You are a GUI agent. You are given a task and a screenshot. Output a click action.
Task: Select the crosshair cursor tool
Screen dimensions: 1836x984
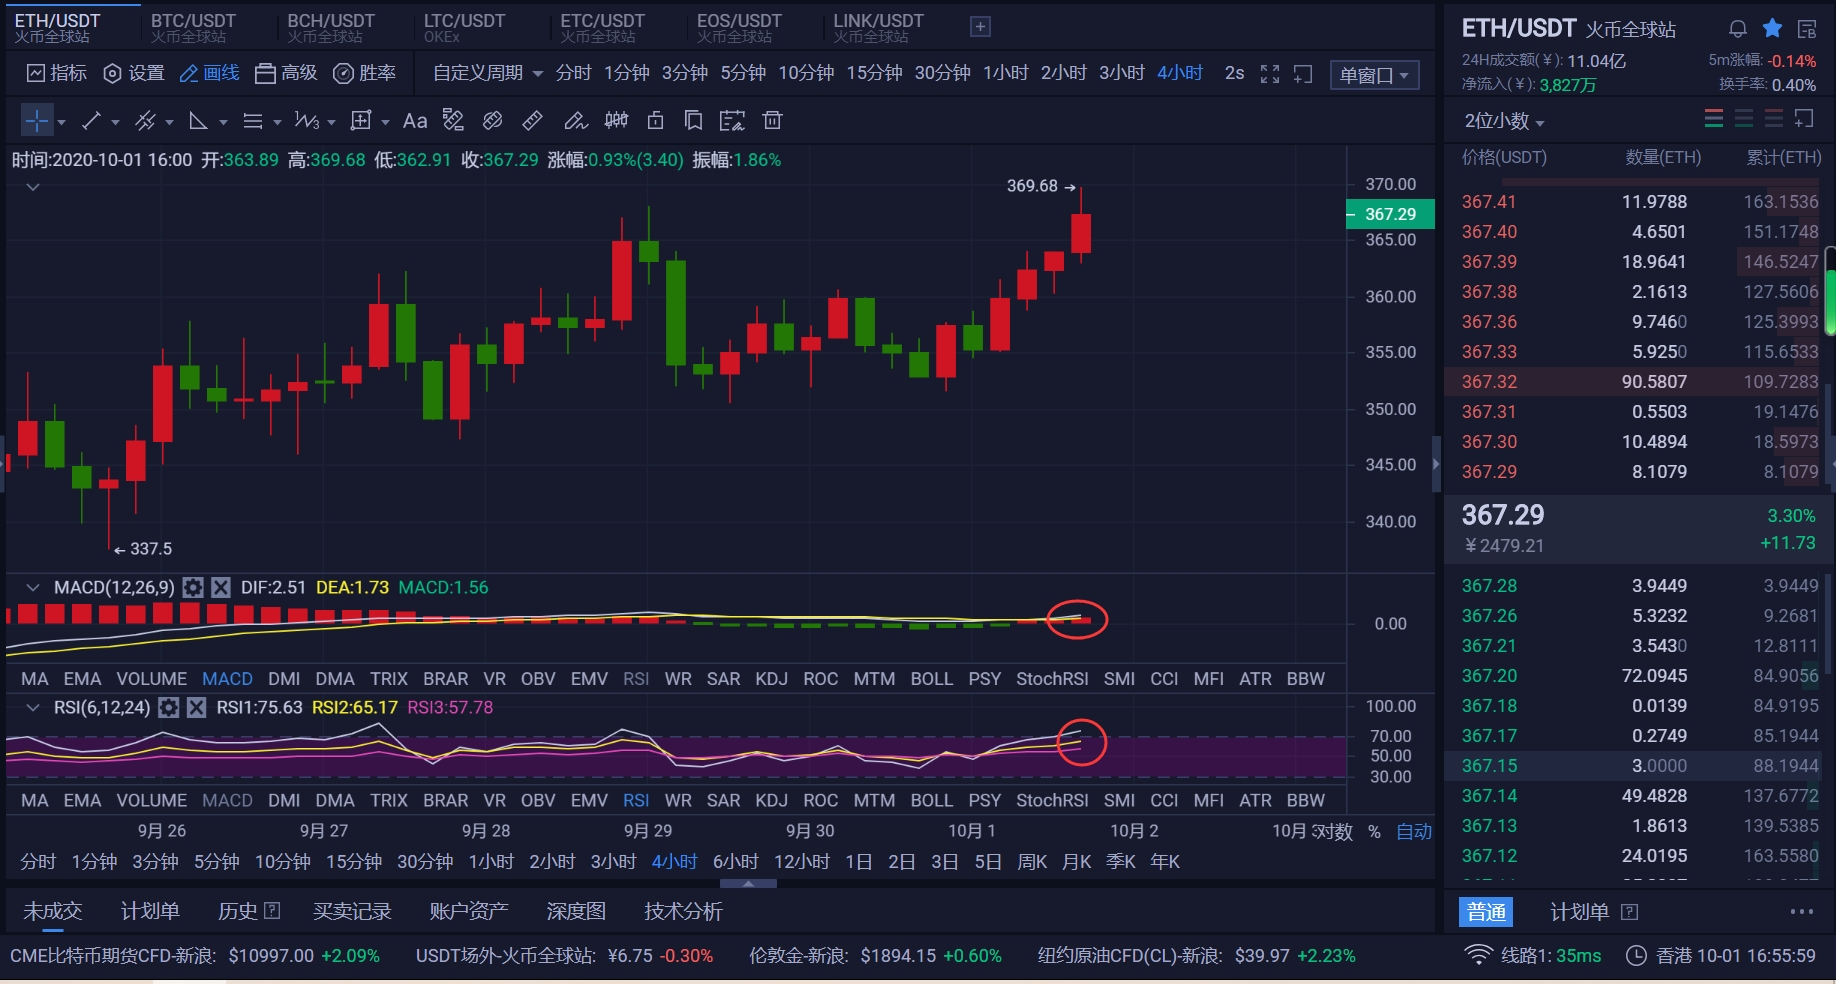click(37, 120)
